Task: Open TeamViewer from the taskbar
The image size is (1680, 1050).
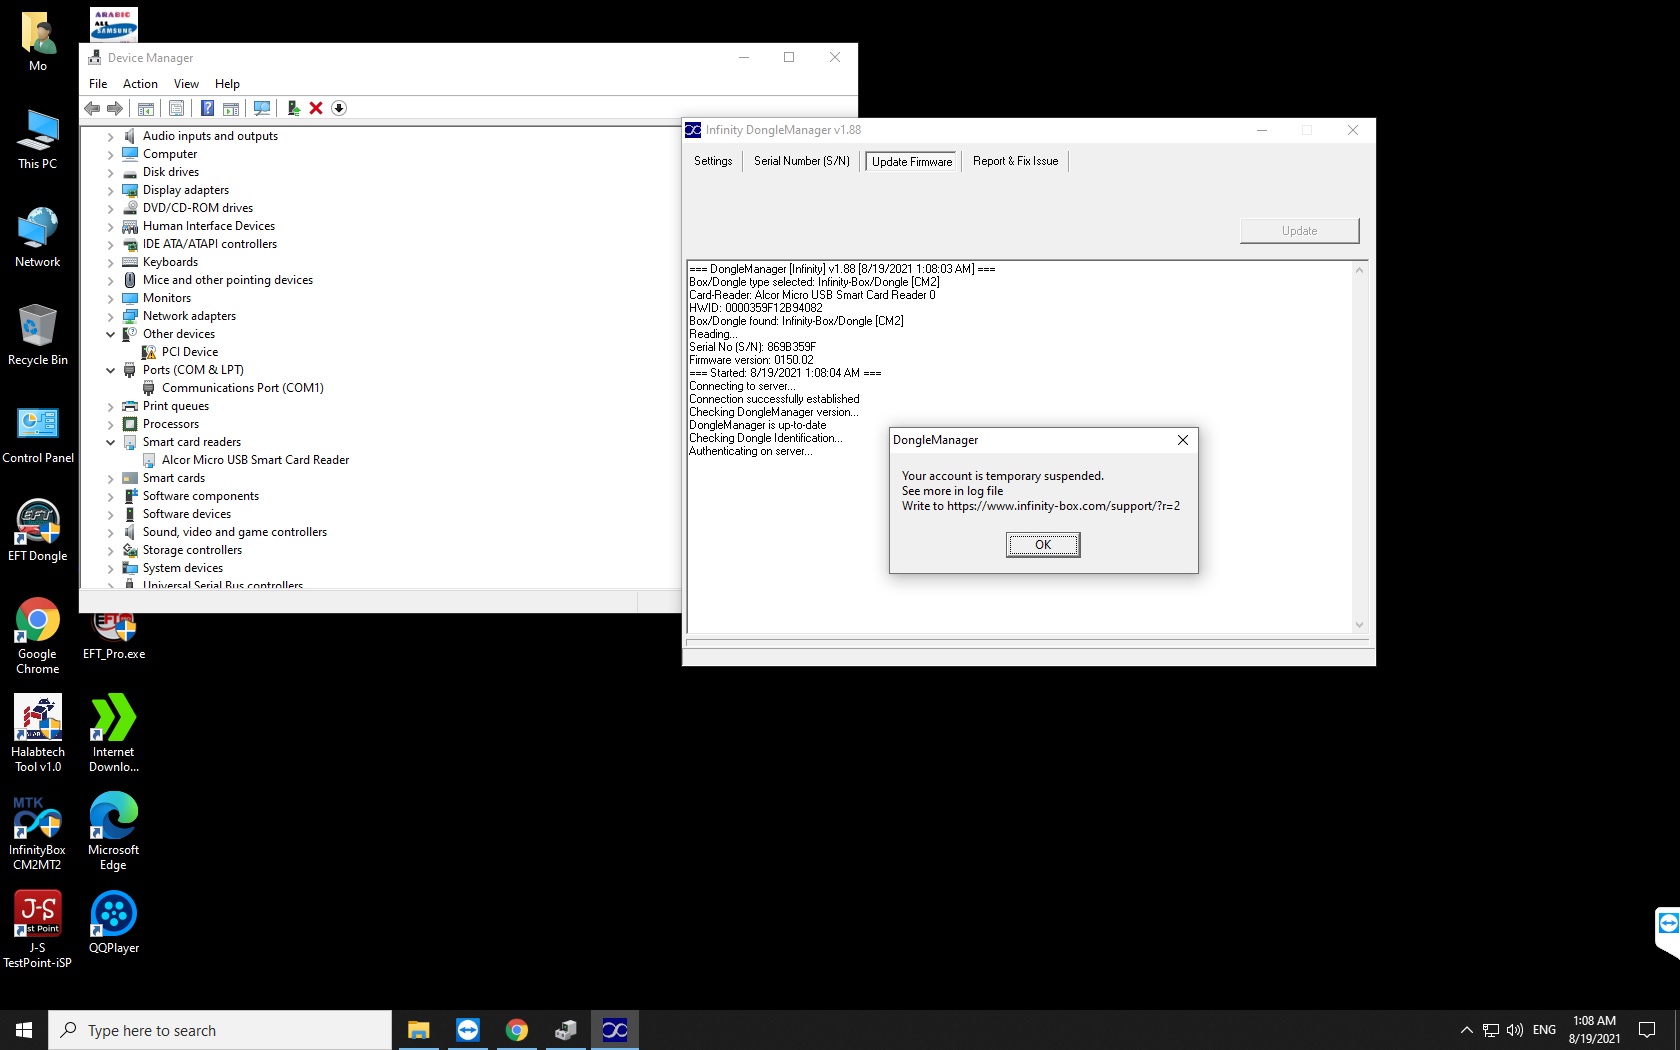Action: click(468, 1030)
